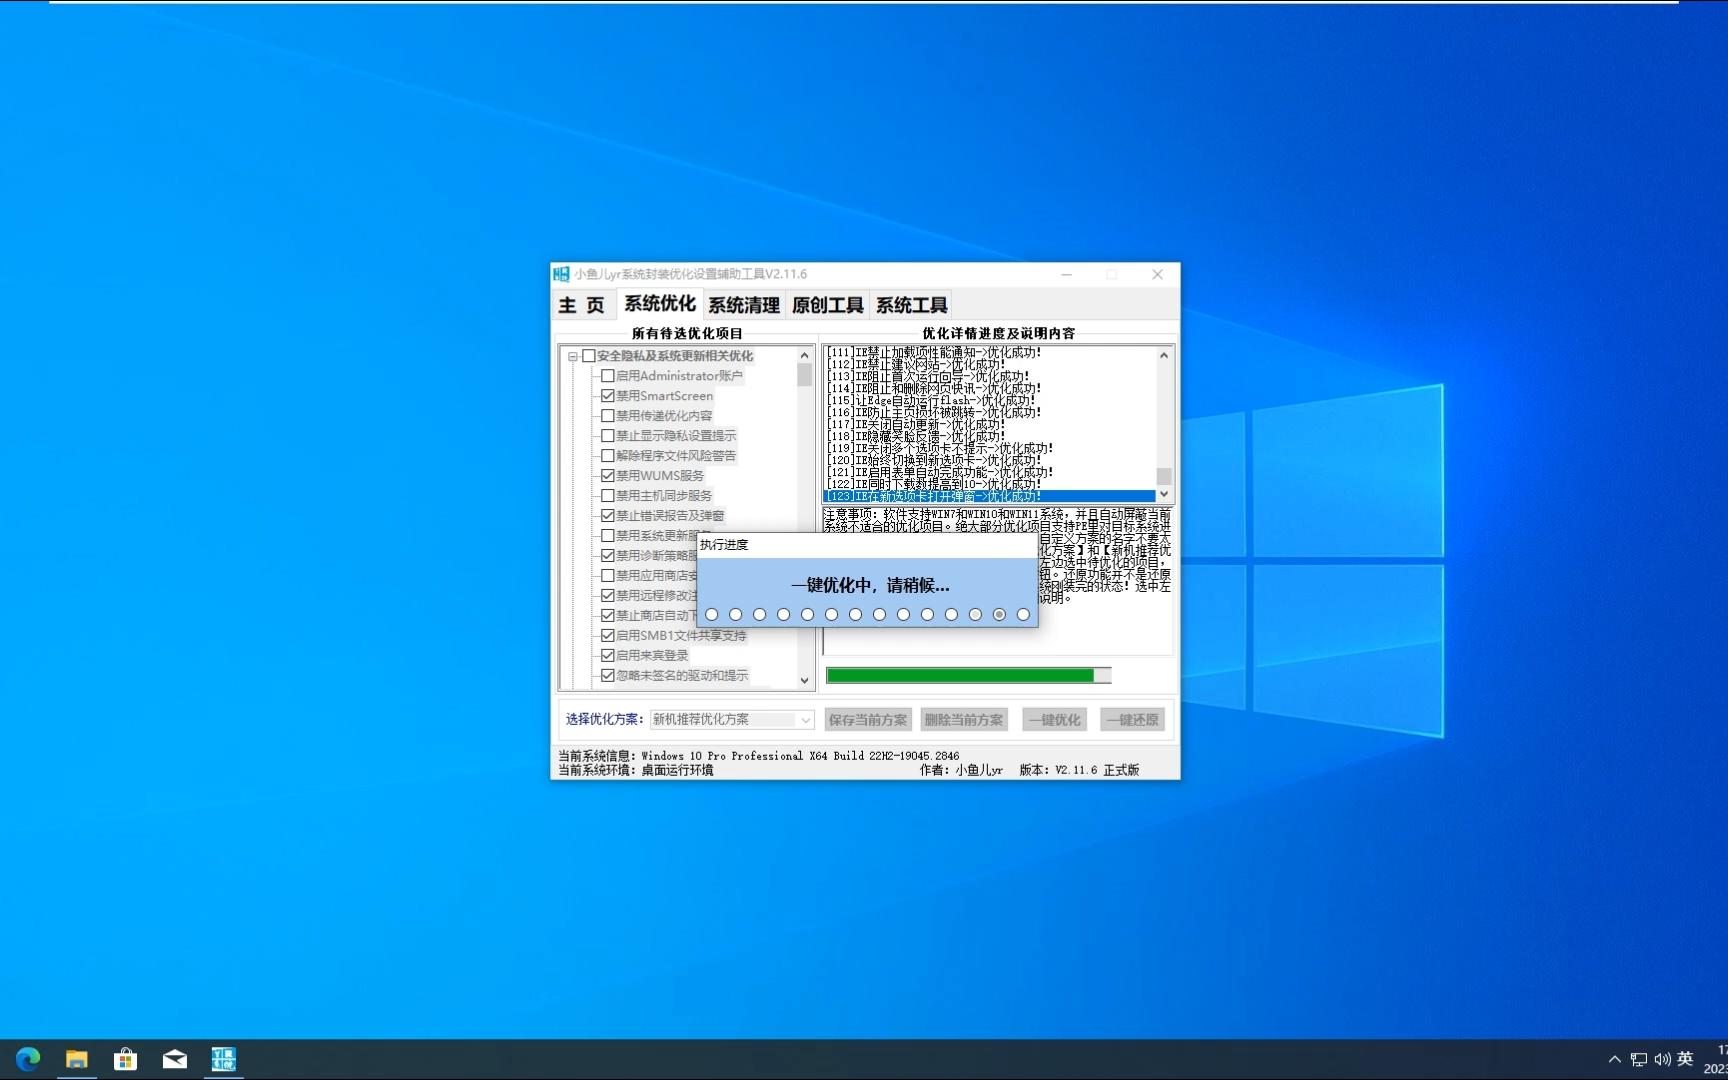
Task: Switch to the 系统工具 tab
Action: coord(911,305)
